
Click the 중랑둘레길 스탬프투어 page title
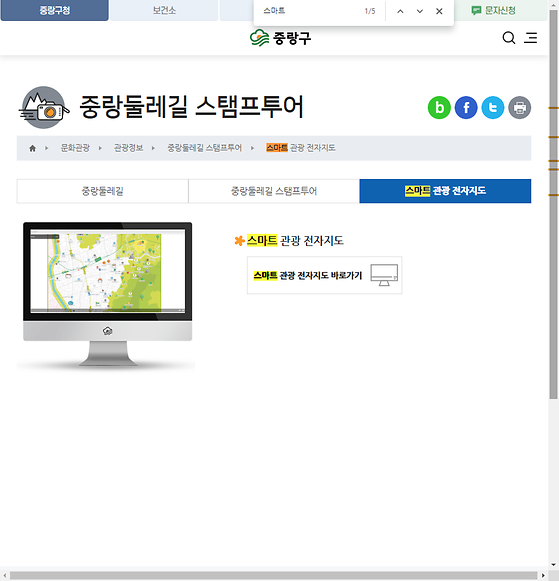click(192, 107)
